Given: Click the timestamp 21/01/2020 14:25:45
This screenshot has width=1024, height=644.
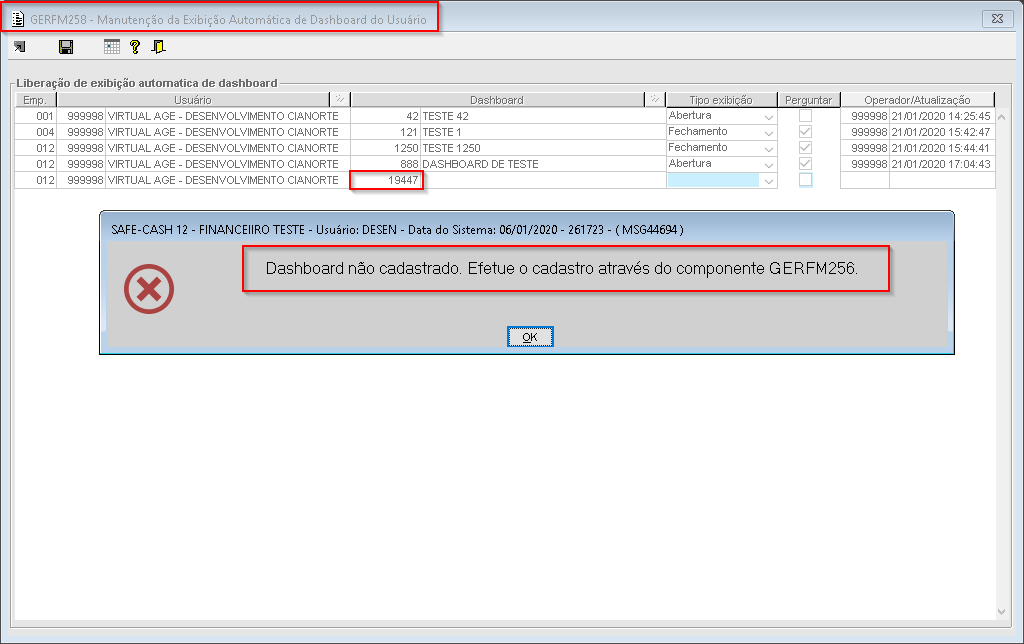Looking at the screenshot, I should 941,116.
